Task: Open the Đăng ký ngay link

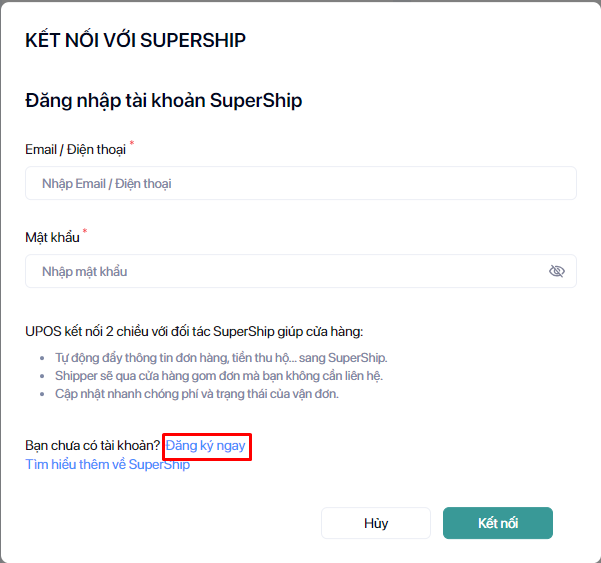Action: point(205,445)
